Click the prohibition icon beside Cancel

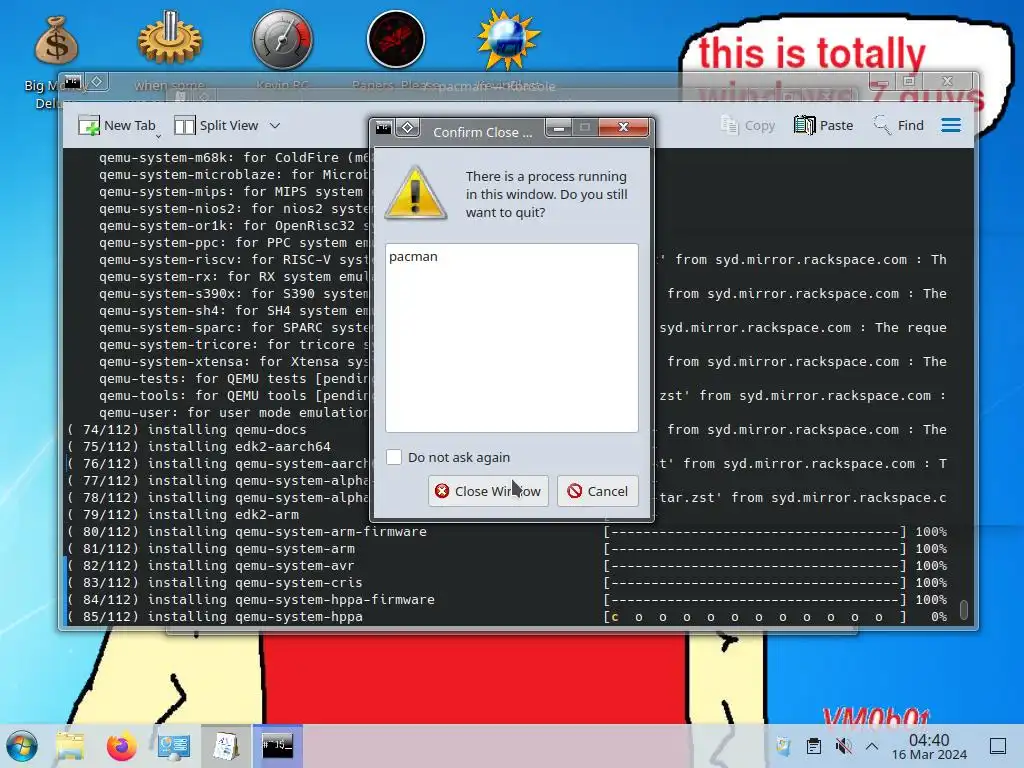click(575, 491)
